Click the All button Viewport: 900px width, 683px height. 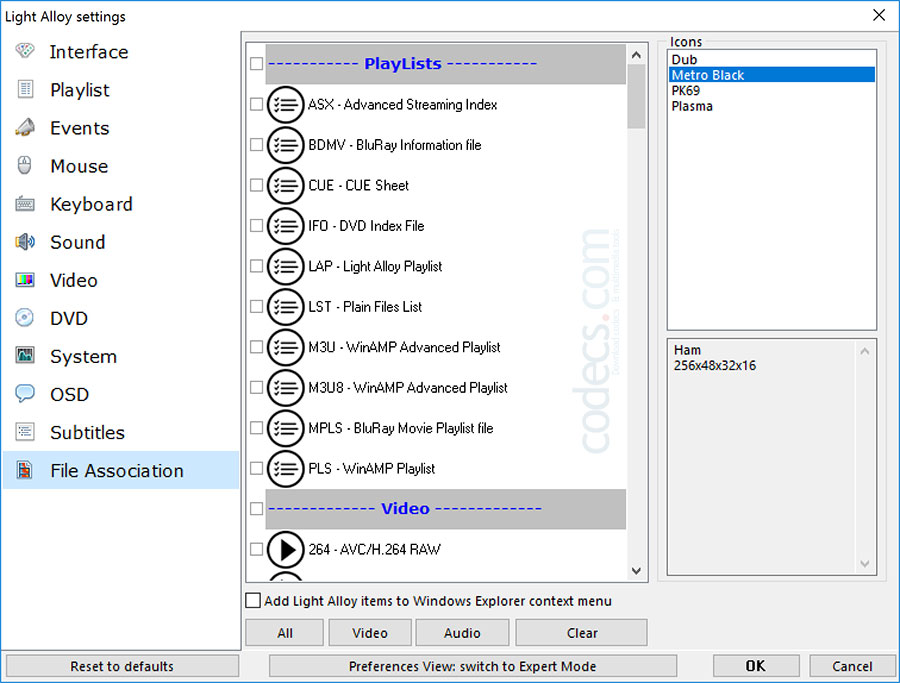(285, 632)
